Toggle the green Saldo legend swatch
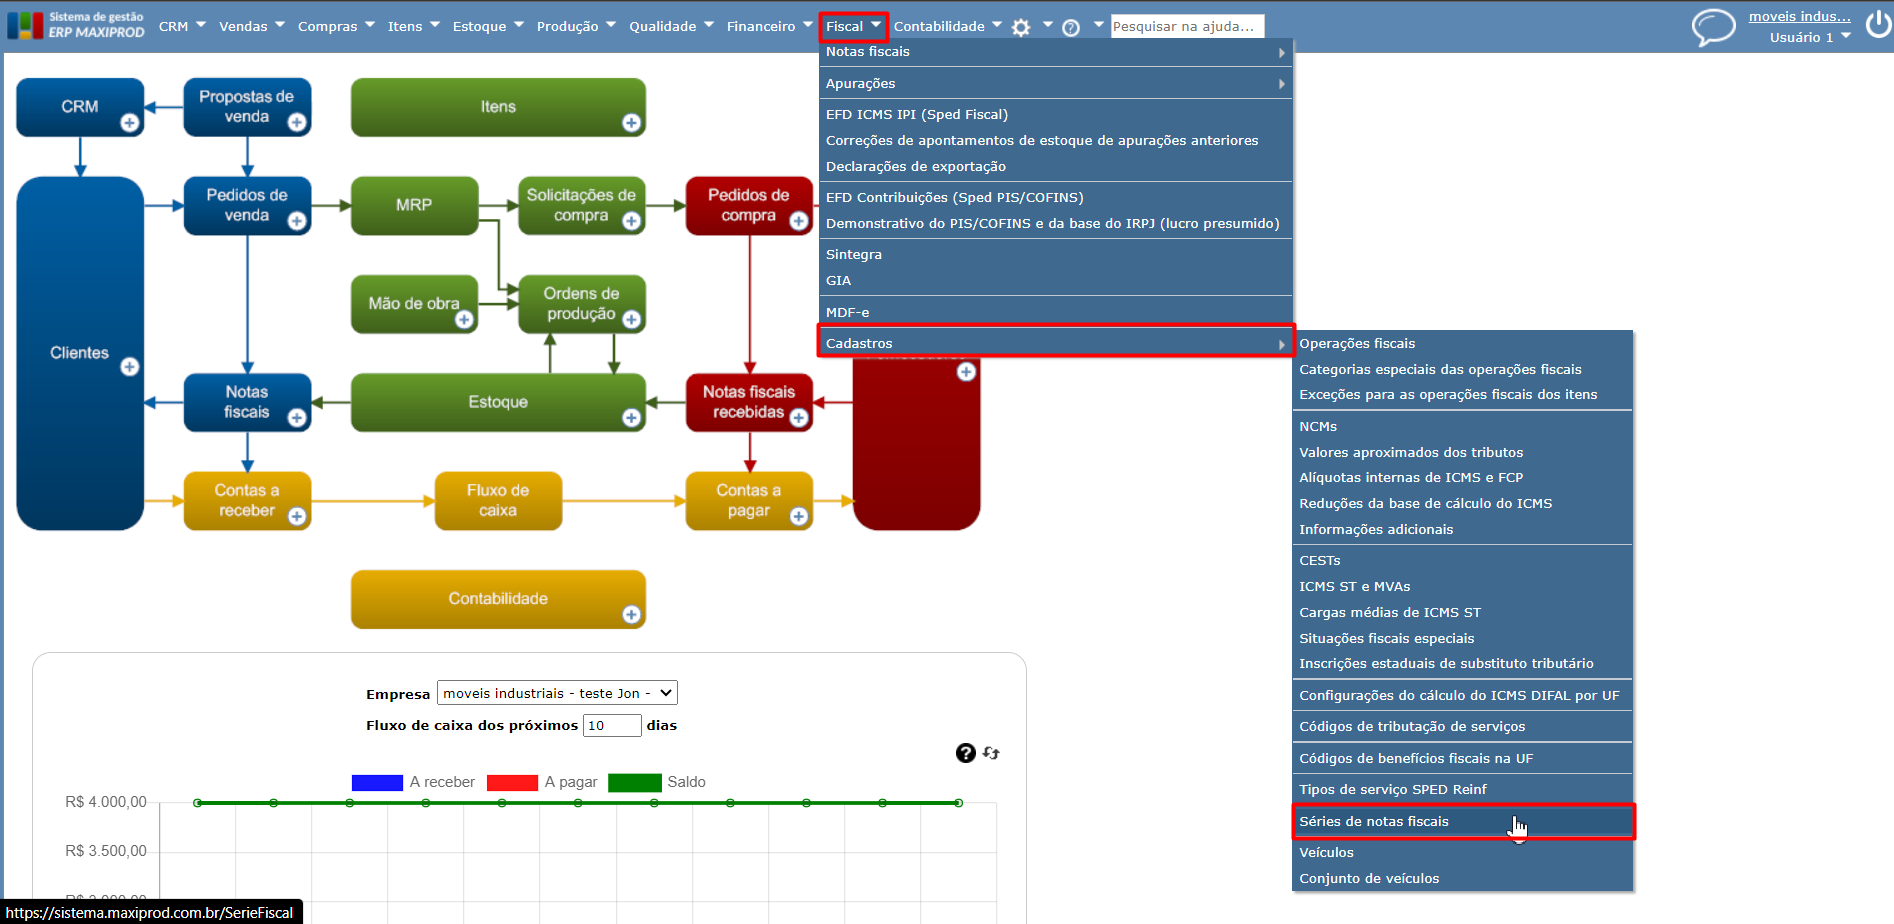 [x=635, y=782]
